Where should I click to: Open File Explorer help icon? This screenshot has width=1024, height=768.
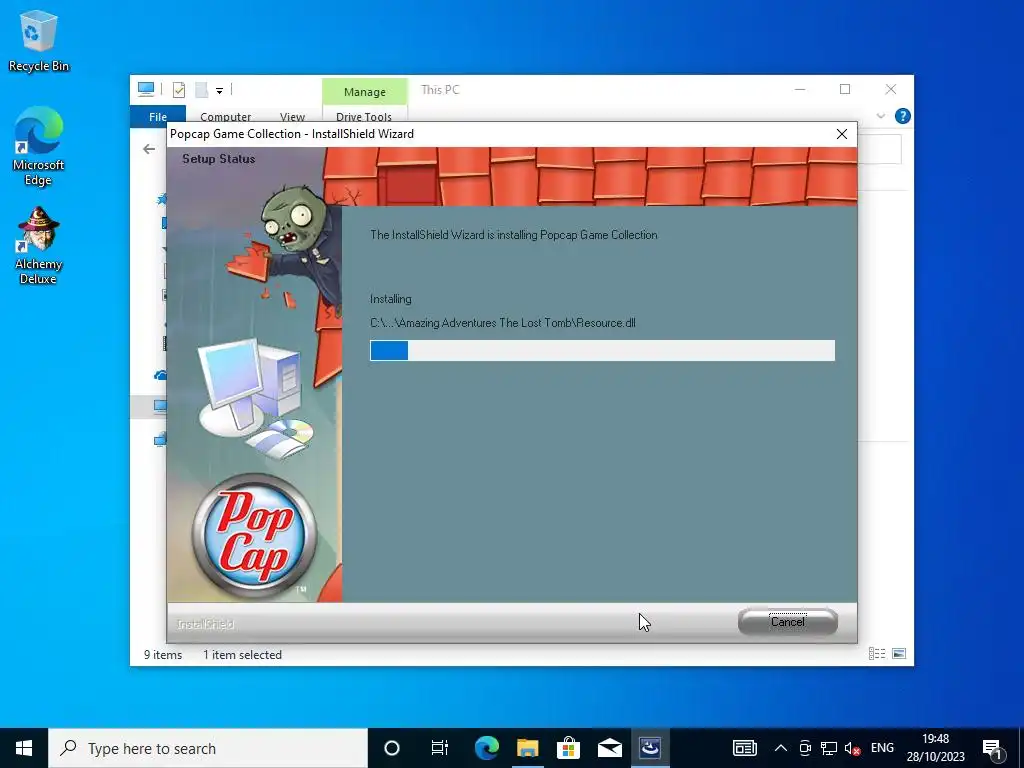pos(903,116)
